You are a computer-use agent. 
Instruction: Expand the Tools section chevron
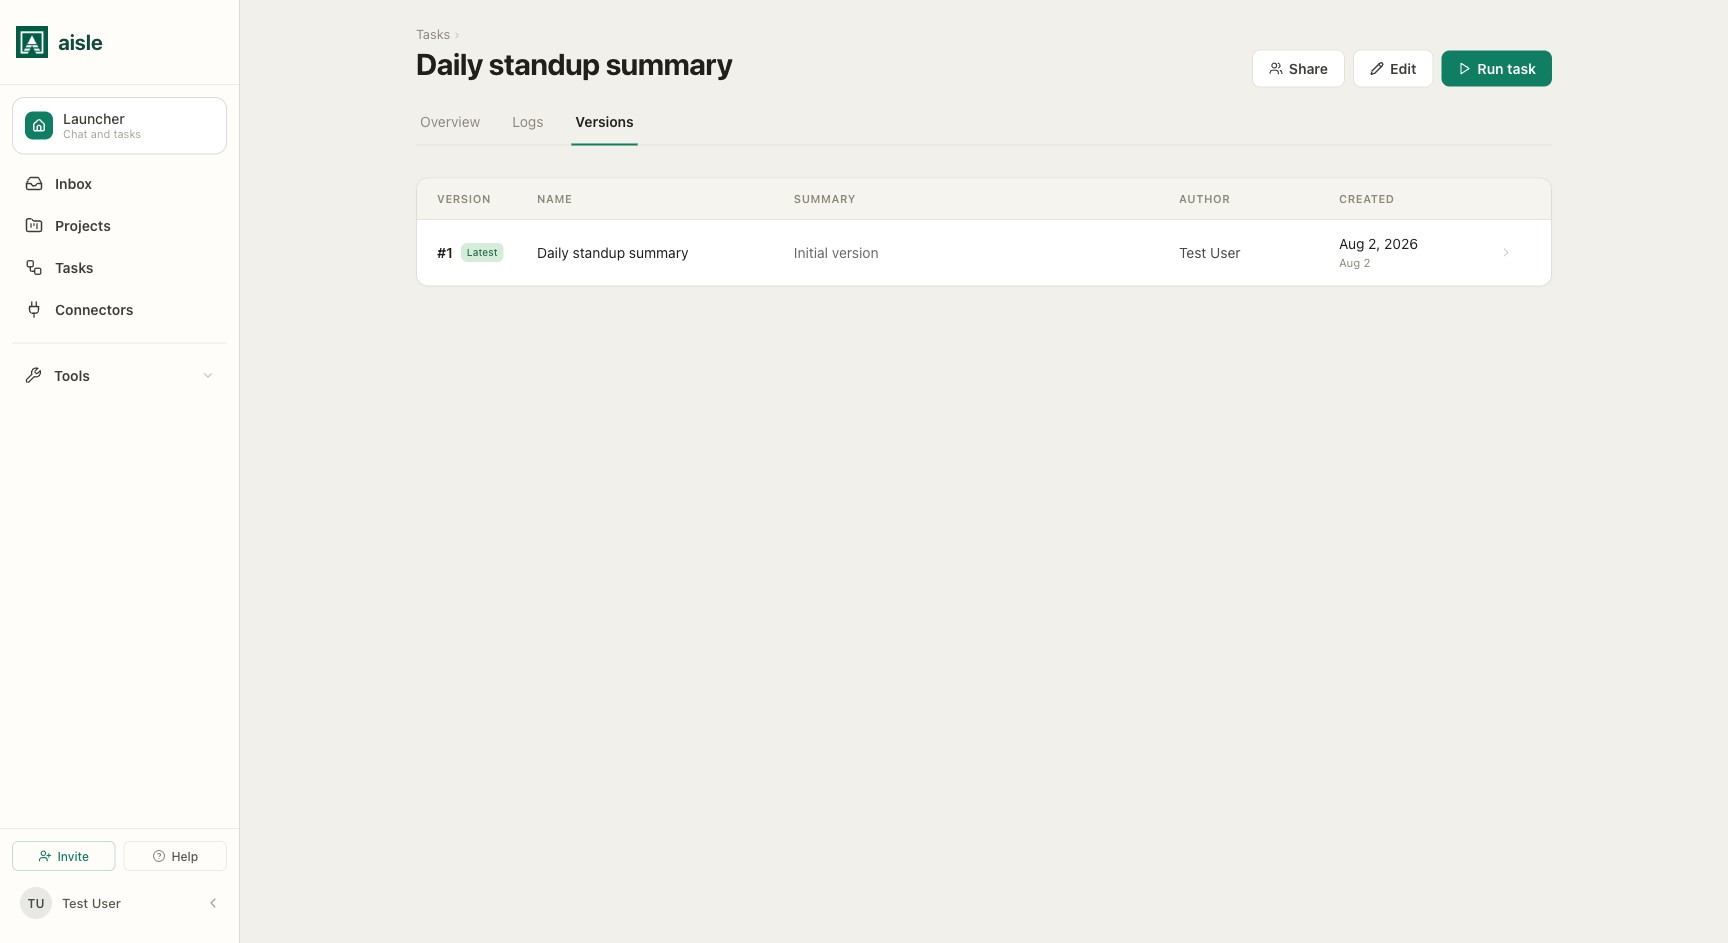point(208,376)
